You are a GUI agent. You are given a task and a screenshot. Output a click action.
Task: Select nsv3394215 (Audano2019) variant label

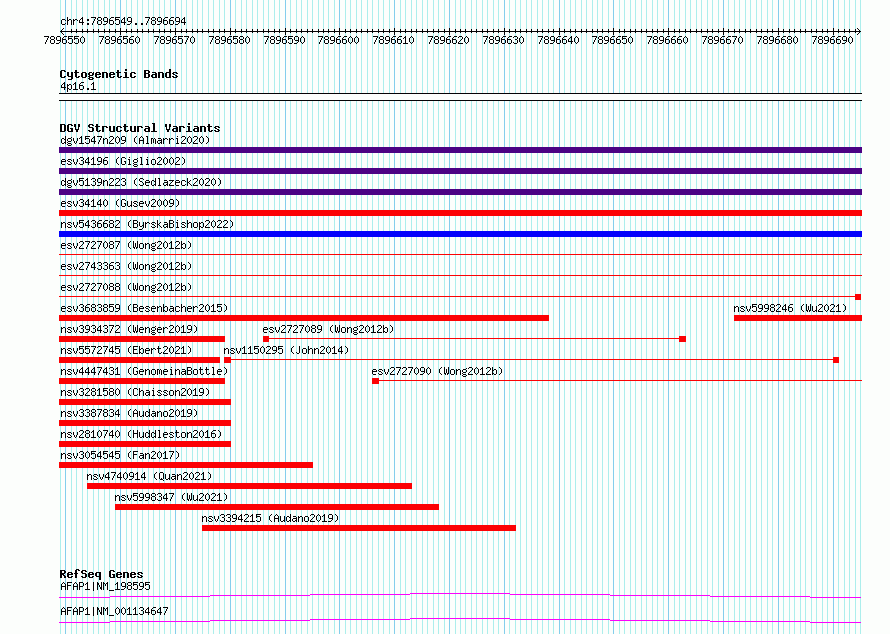(x=270, y=518)
